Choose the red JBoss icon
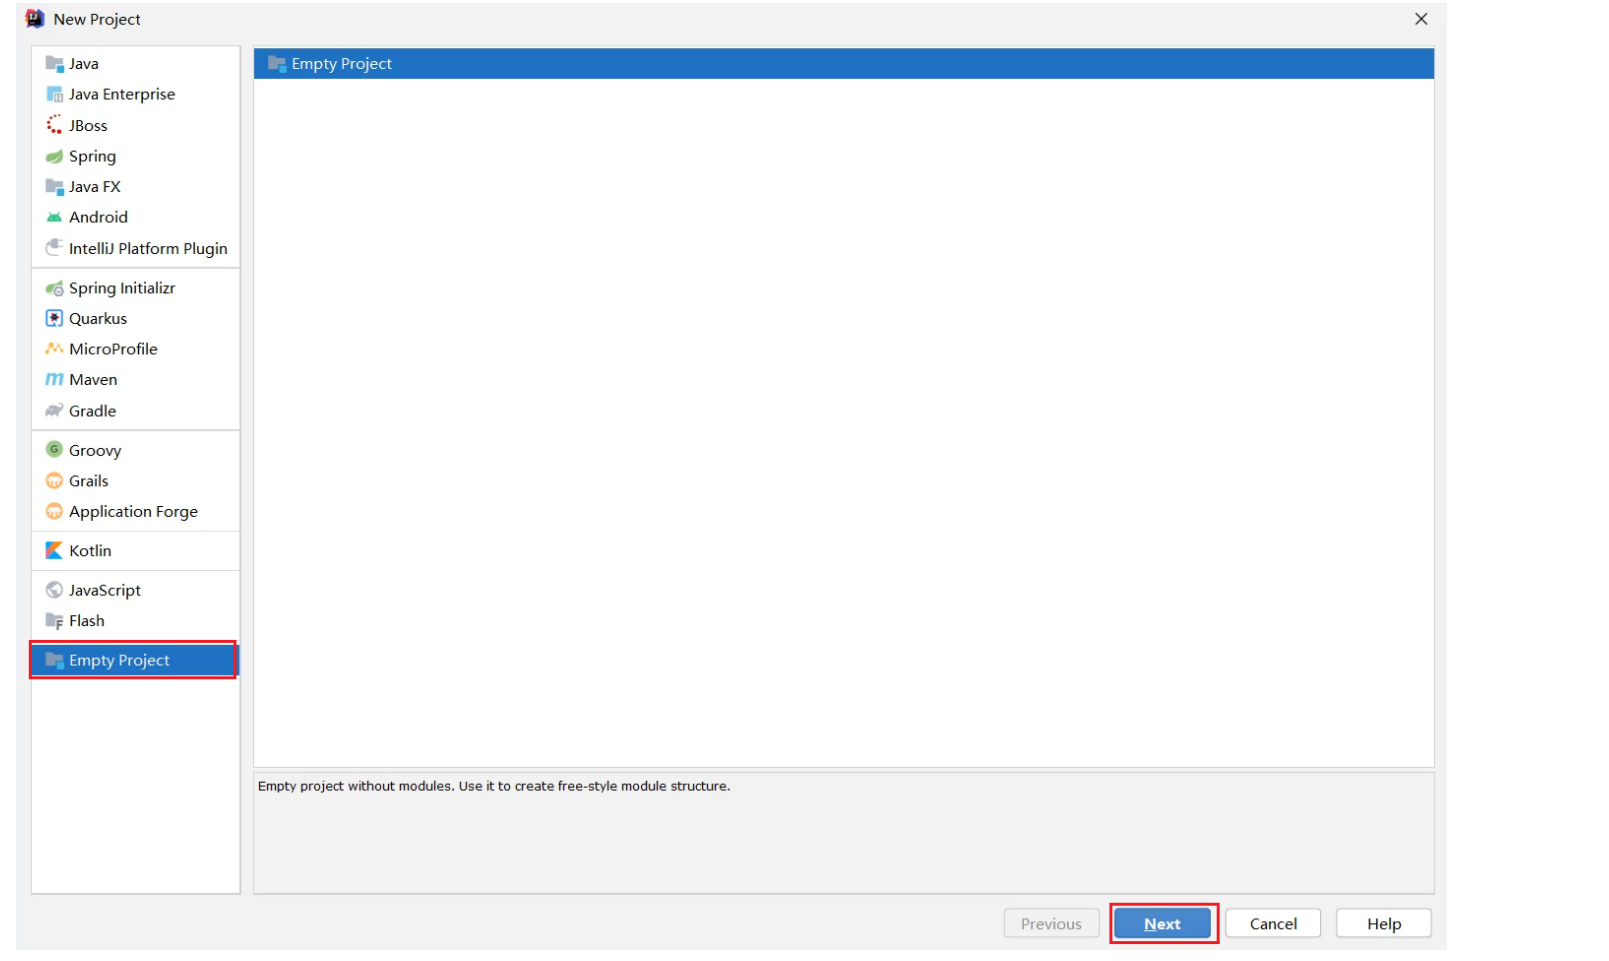Screen dimensions: 1609x961 pyautogui.click(x=54, y=125)
